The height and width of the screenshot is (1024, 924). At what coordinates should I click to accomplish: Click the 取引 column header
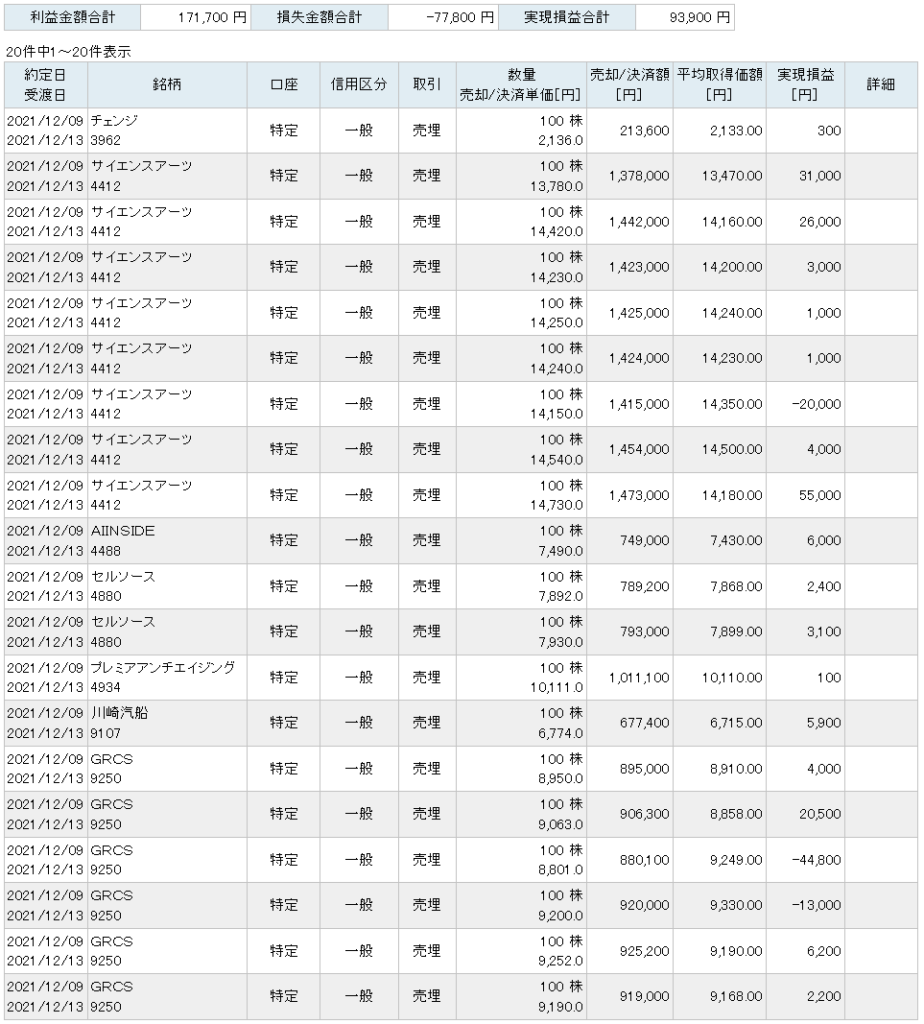(x=427, y=85)
